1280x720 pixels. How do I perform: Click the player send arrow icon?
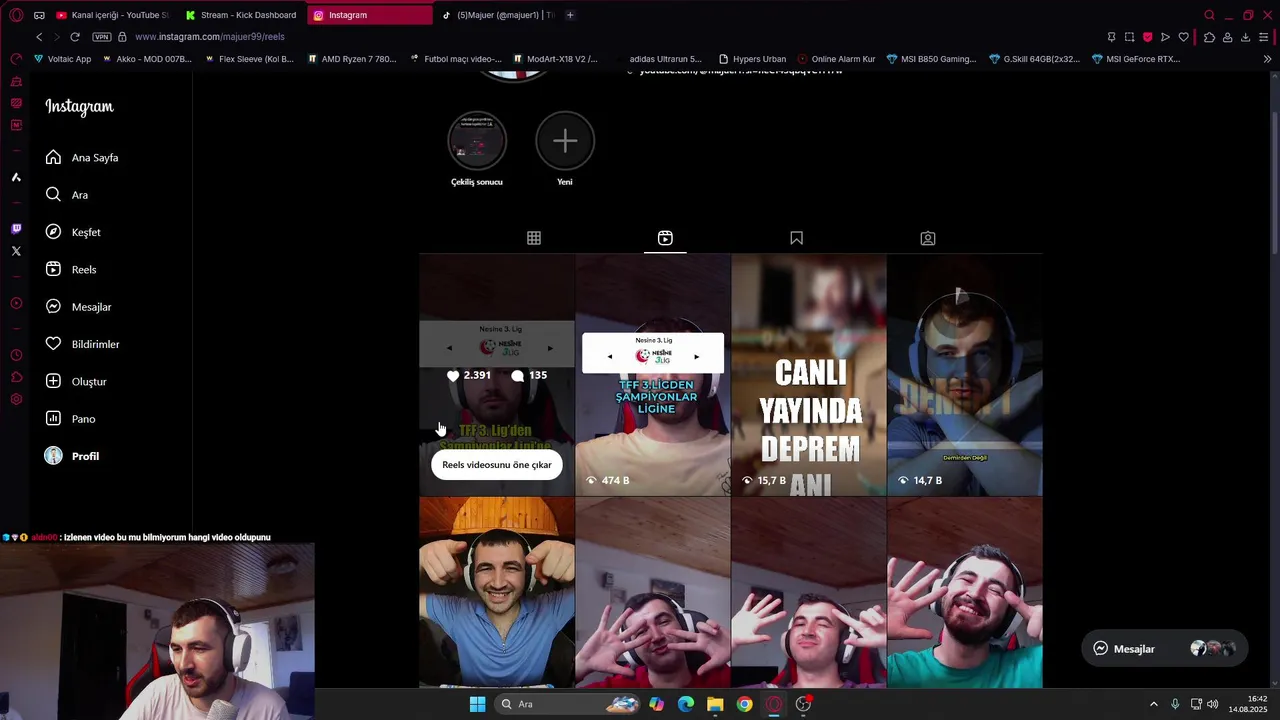coord(1165,37)
